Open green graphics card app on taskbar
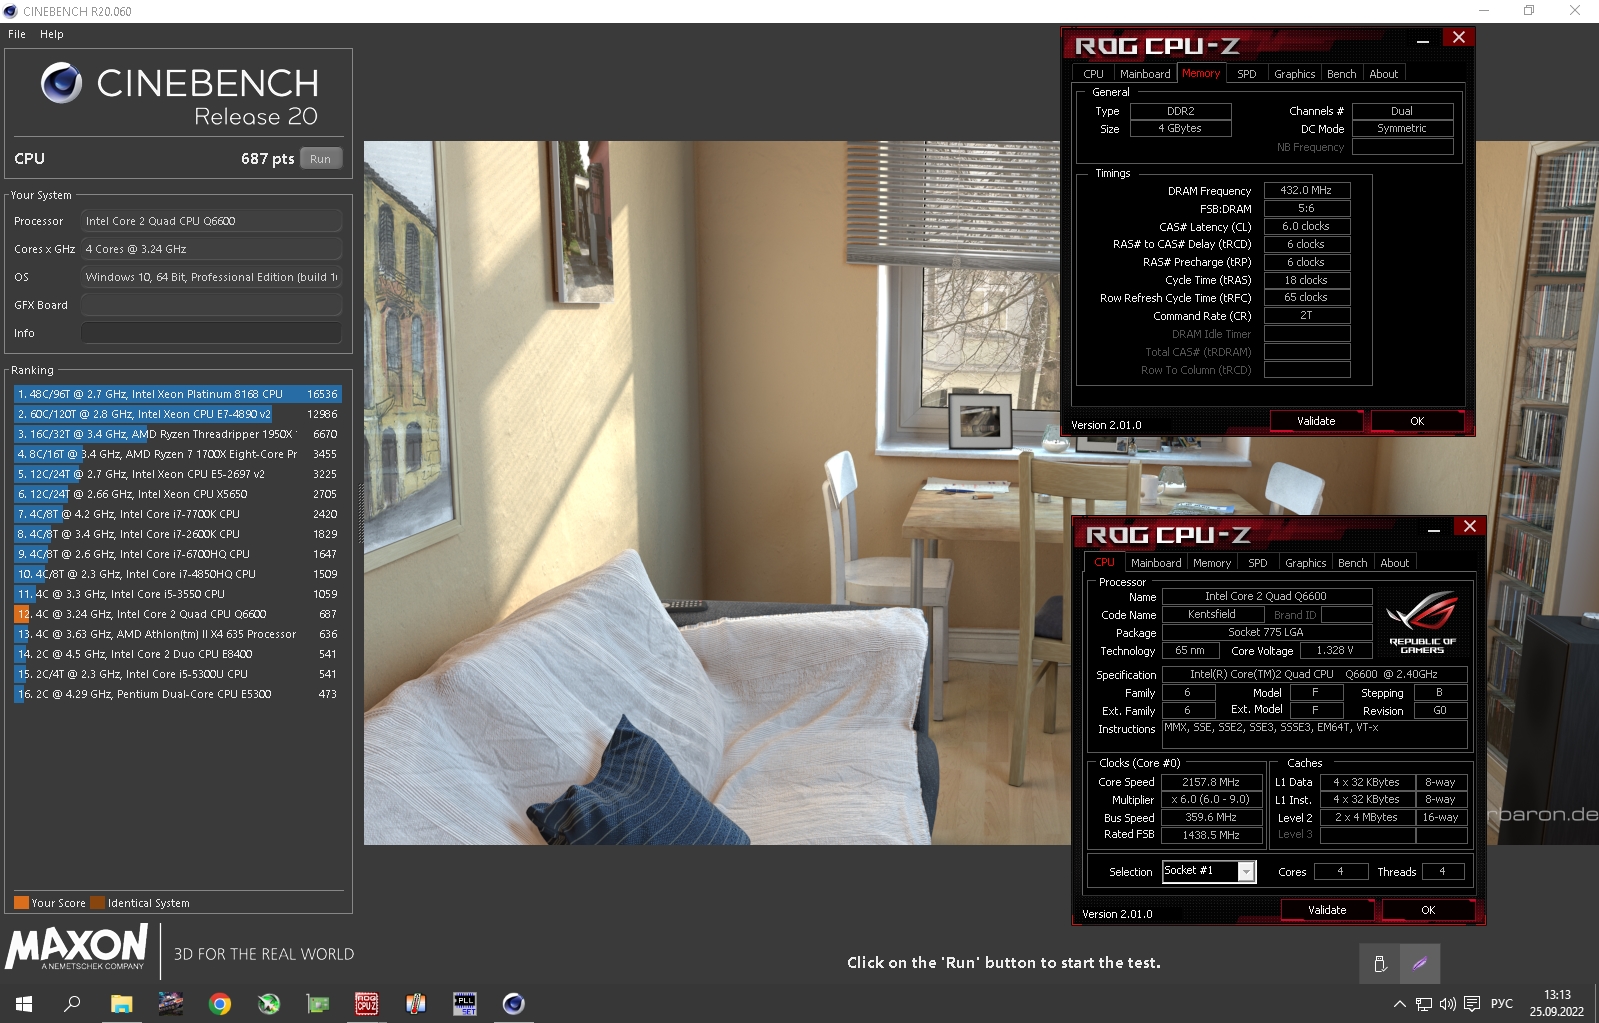The height and width of the screenshot is (1023, 1599). pos(318,1003)
